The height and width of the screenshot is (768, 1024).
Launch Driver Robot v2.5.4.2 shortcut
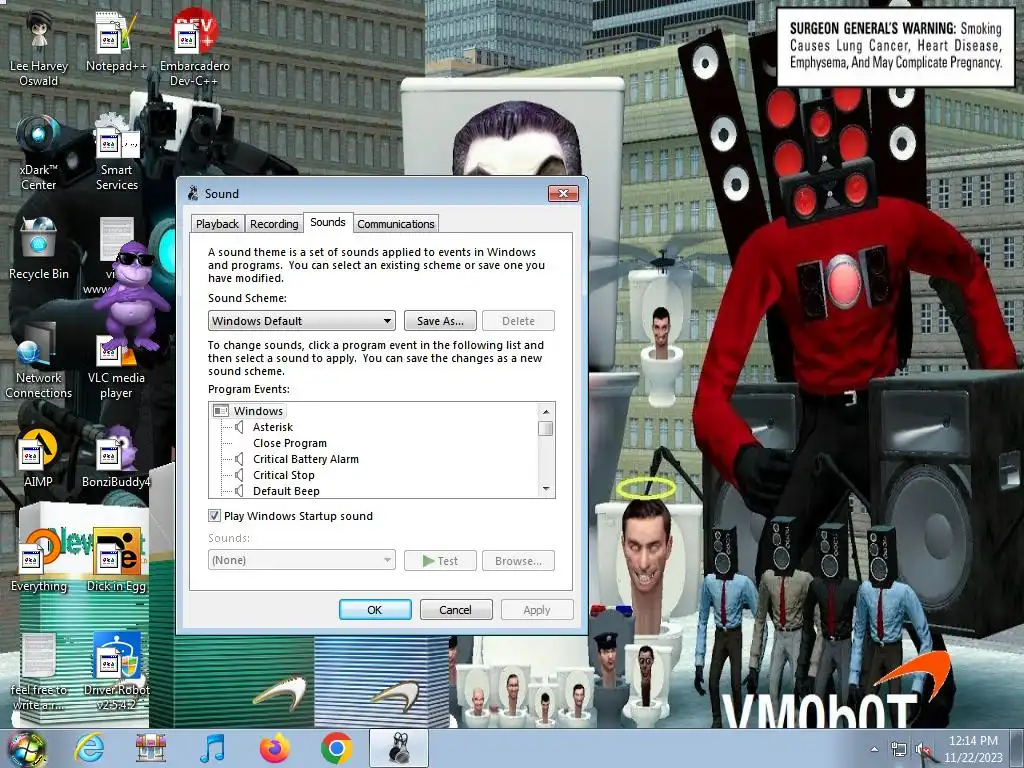(116, 673)
